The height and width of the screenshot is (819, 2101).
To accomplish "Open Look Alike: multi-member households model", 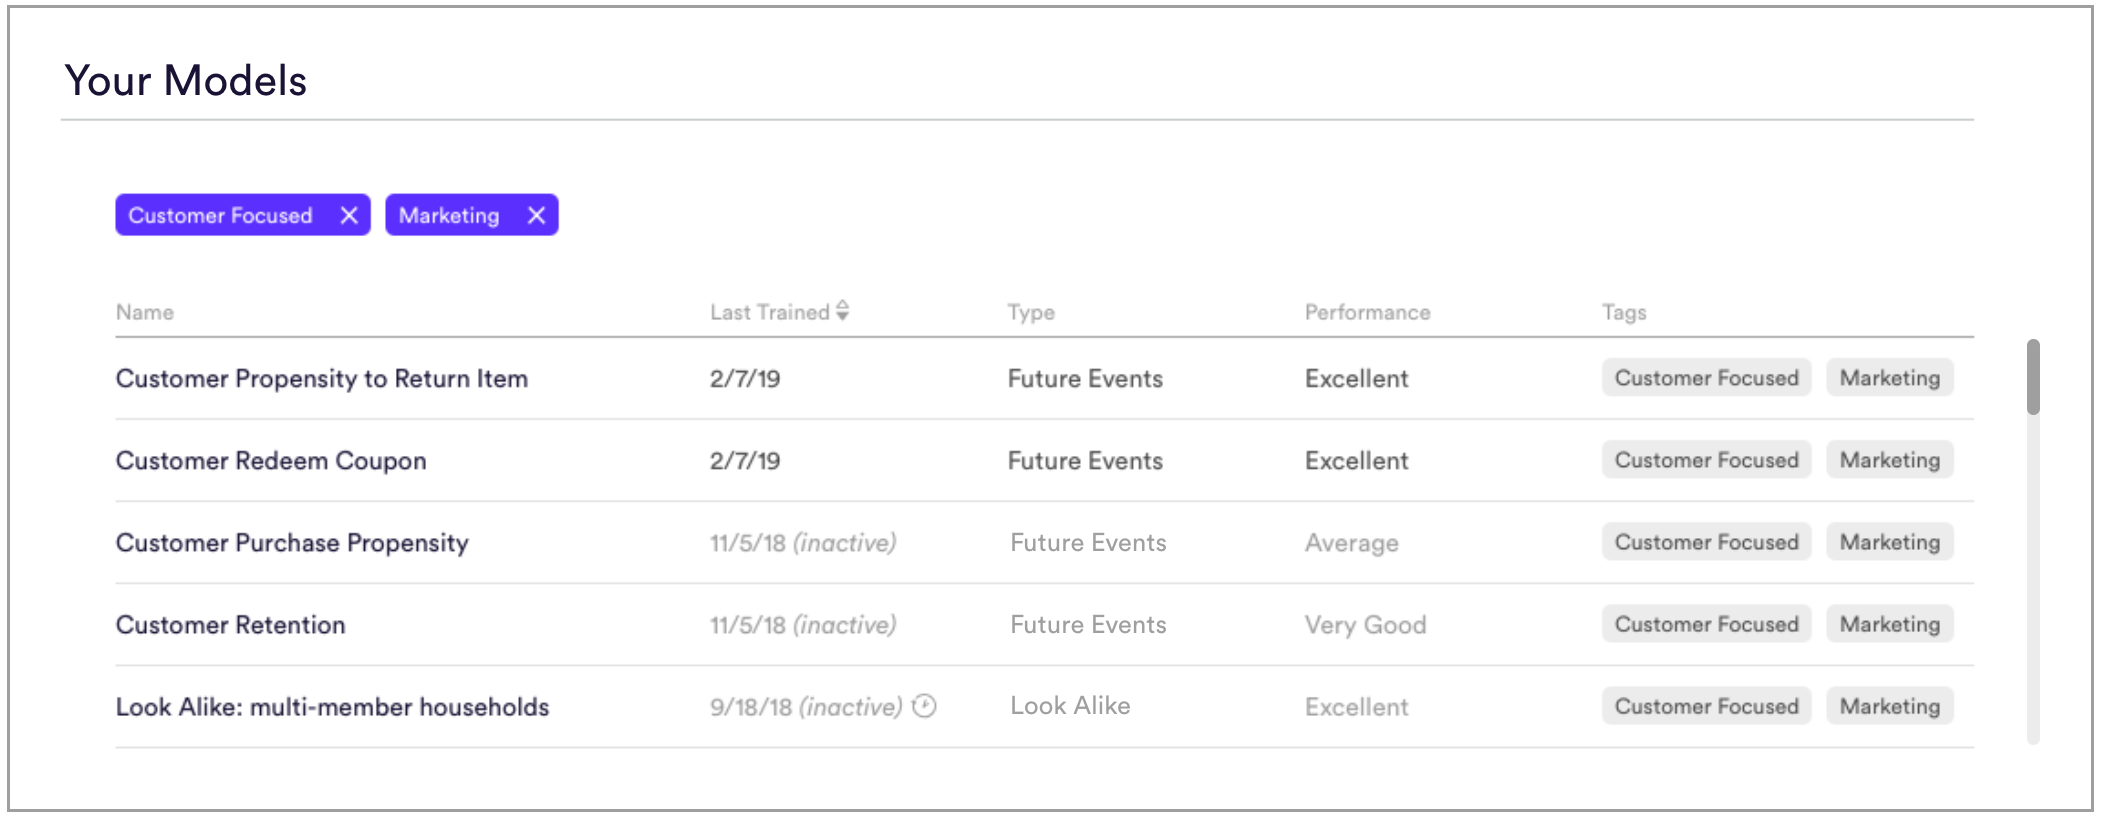I will (x=332, y=706).
